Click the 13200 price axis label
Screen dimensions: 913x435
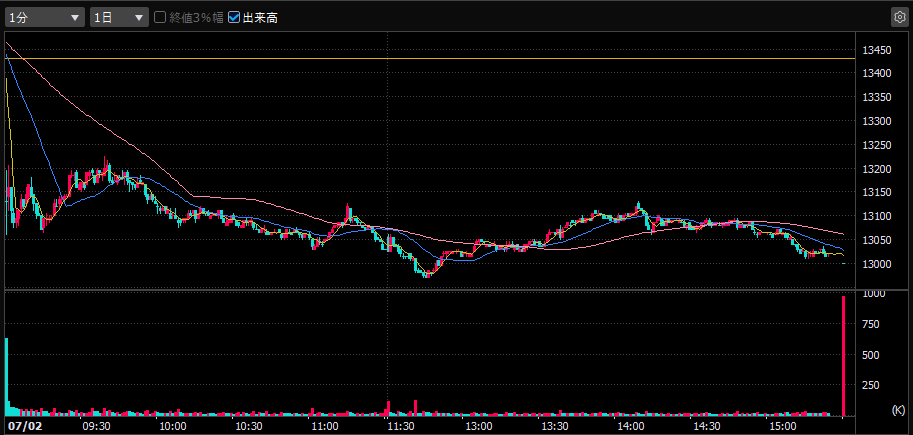(876, 169)
